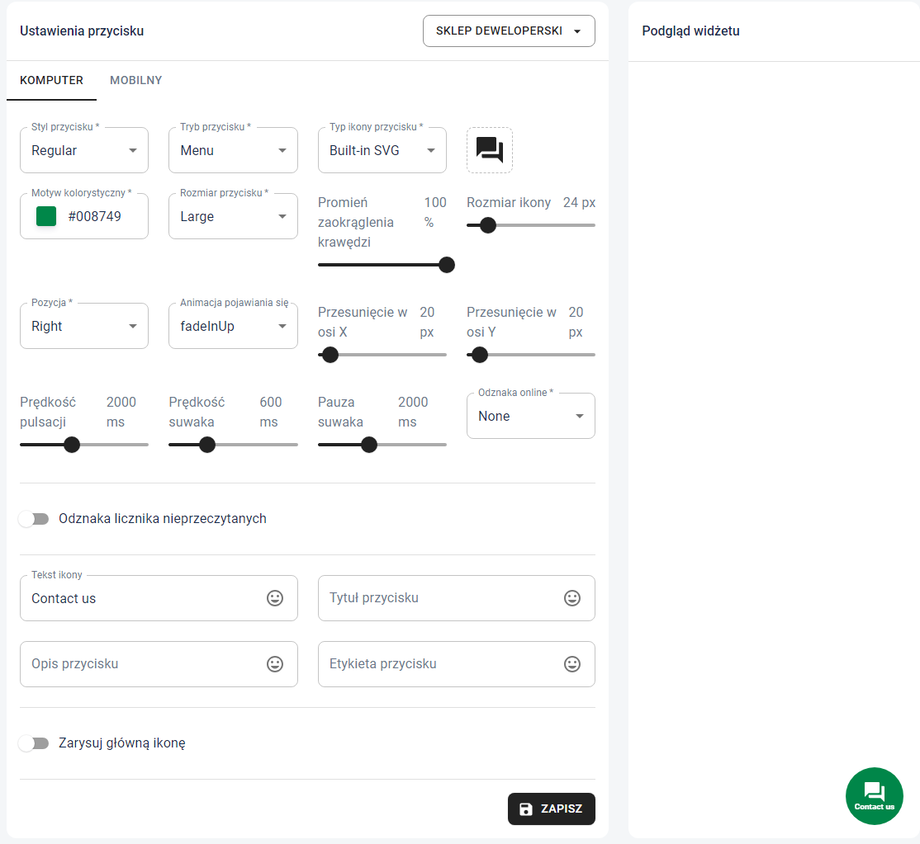The height and width of the screenshot is (844, 920).
Task: Click the green Contact us widget button
Action: tap(874, 796)
